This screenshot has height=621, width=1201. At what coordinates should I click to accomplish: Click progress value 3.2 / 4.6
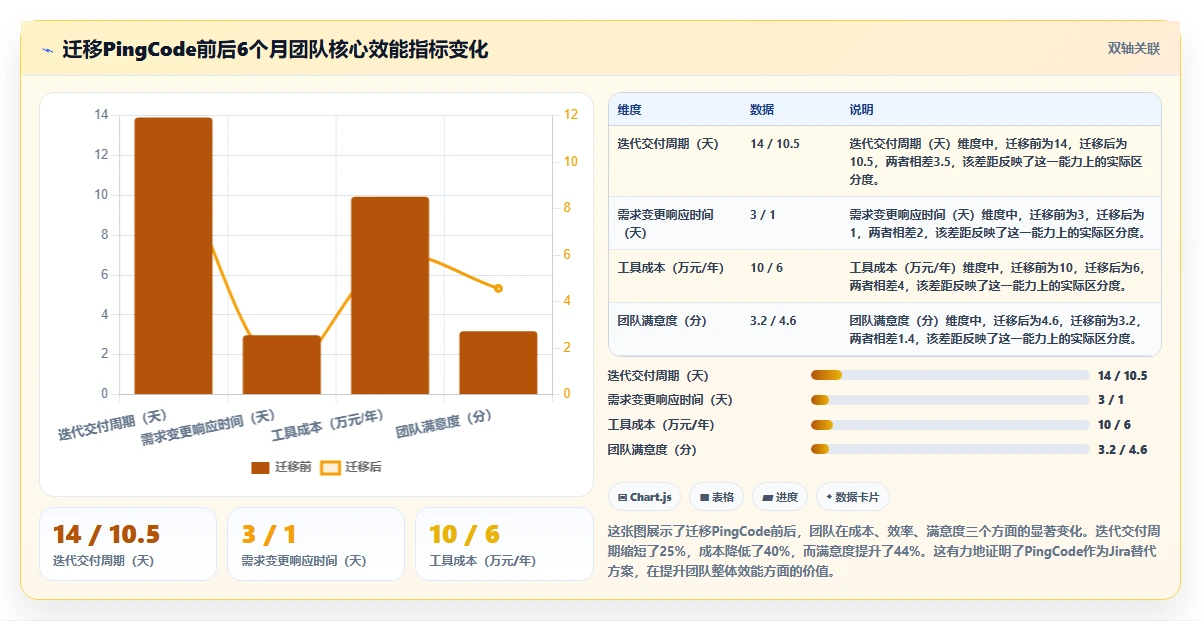1122,450
